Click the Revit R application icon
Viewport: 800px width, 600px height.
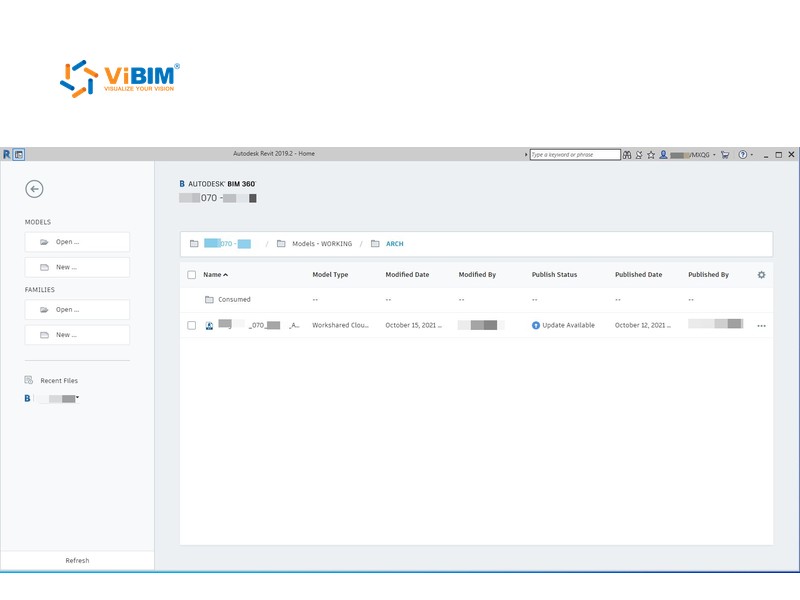(7, 154)
